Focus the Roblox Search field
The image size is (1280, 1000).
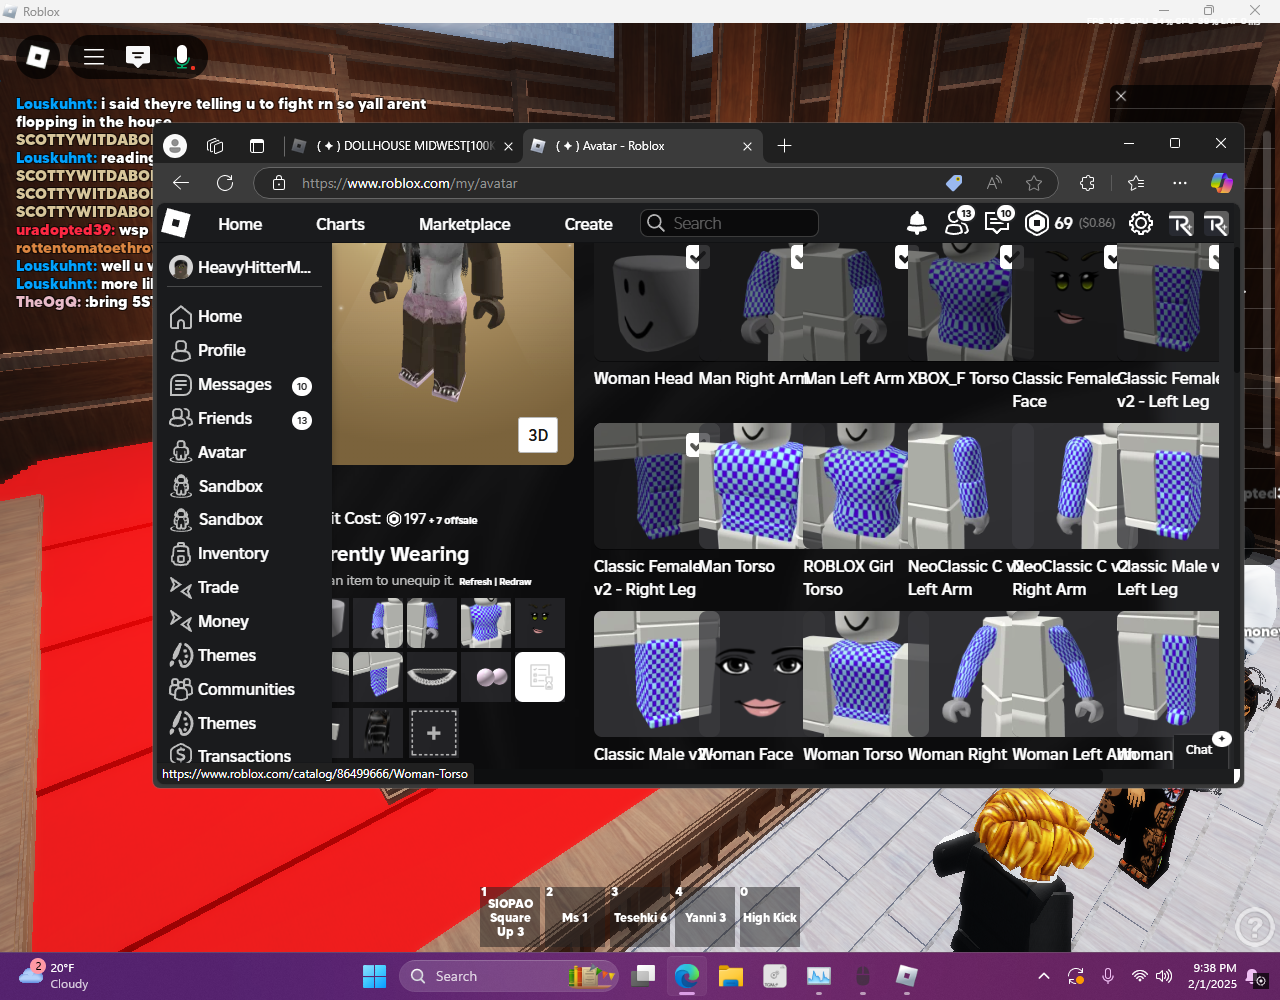pos(729,223)
